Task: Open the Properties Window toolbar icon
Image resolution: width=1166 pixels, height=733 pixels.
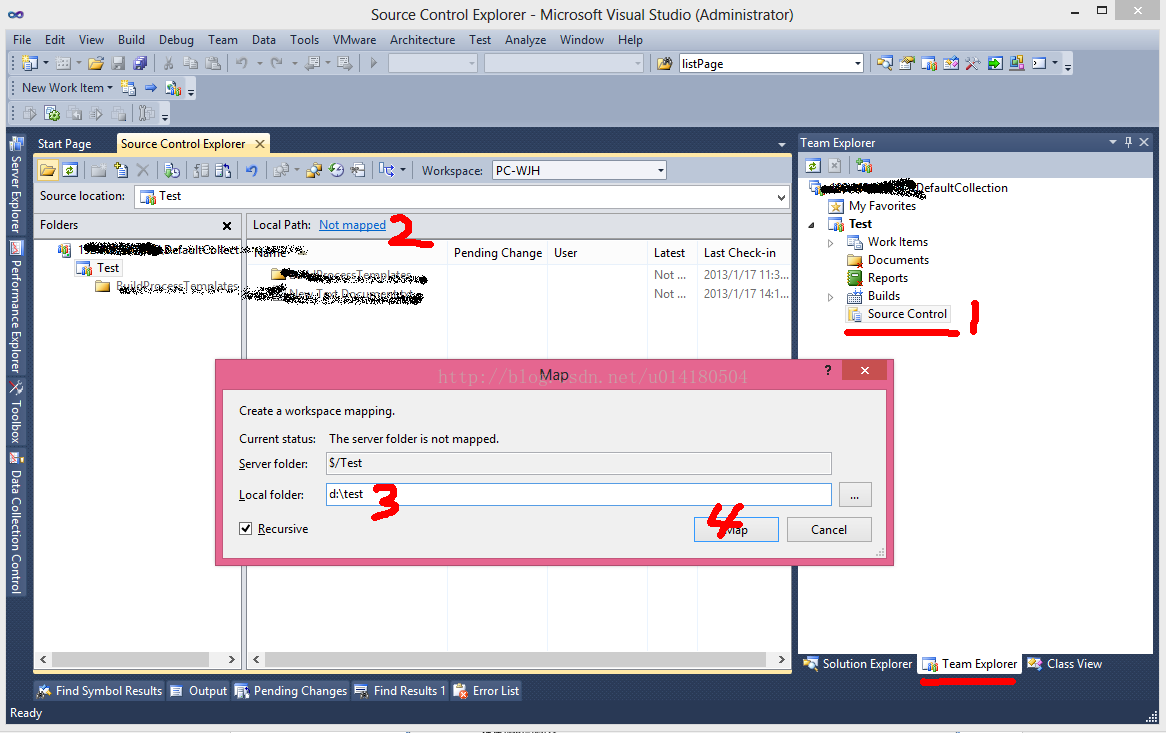Action: coord(906,63)
